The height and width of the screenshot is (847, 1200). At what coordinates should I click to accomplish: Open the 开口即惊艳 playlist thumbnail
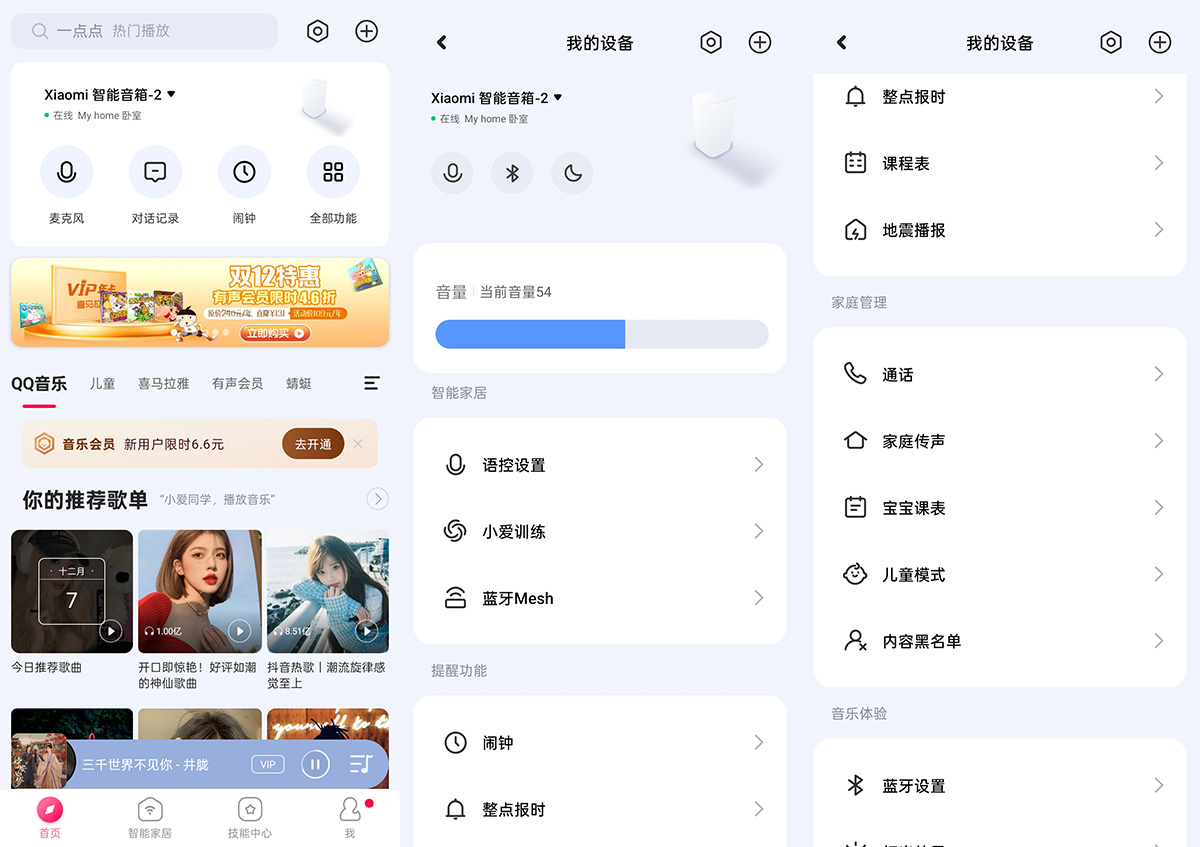[x=200, y=591]
